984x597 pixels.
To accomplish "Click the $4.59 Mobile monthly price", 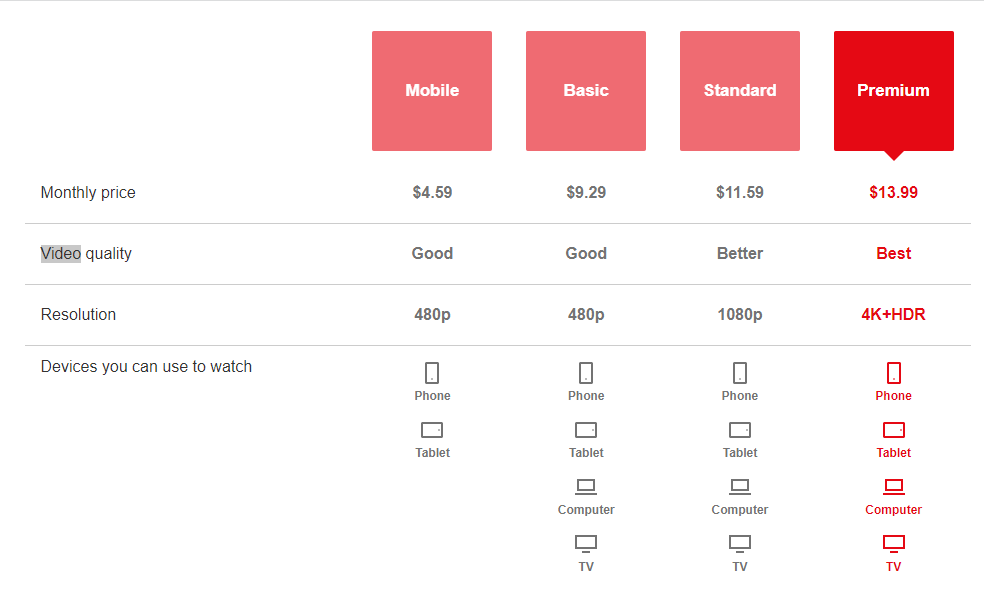I will coord(432,192).
